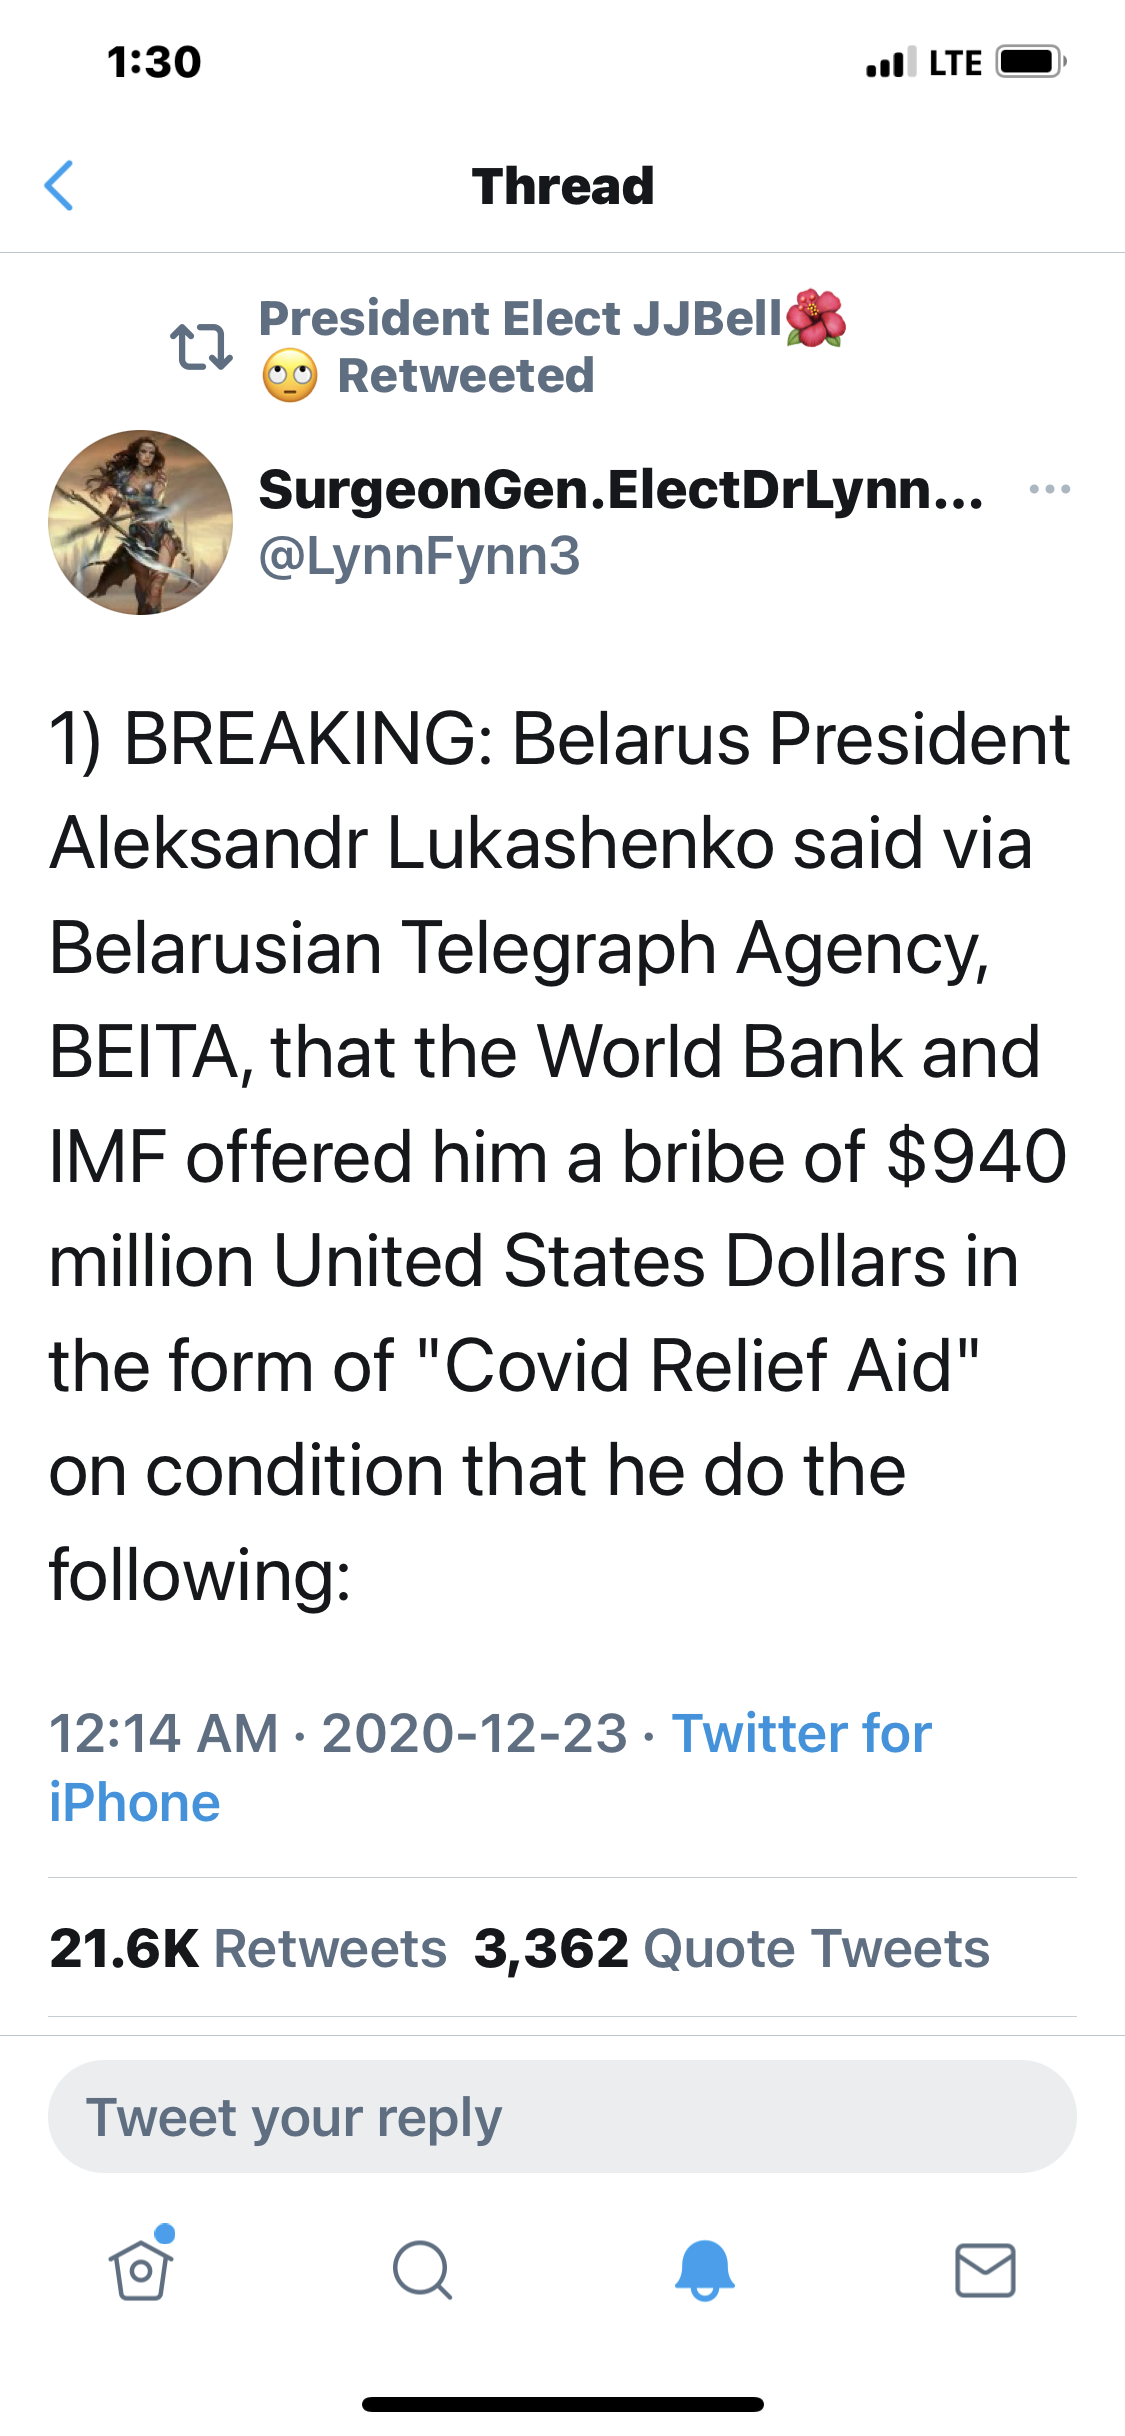1125x2436 pixels.
Task: Tap the back arrow icon
Action: pyautogui.click(x=60, y=186)
